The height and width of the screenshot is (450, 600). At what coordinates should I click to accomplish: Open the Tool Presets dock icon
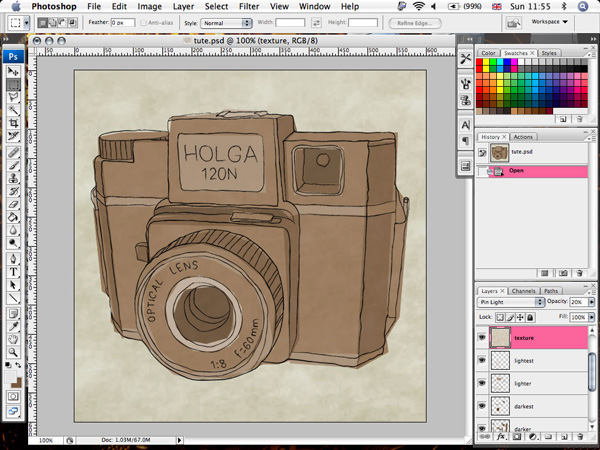click(465, 59)
